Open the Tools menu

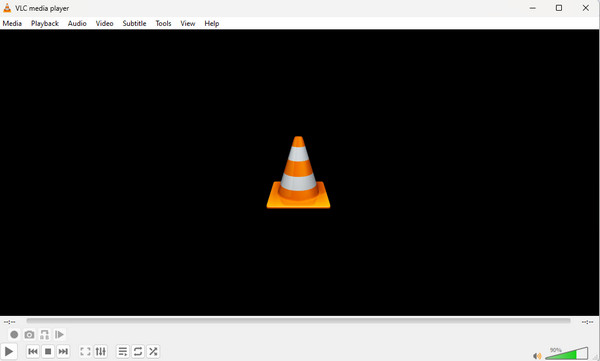pyautogui.click(x=163, y=23)
